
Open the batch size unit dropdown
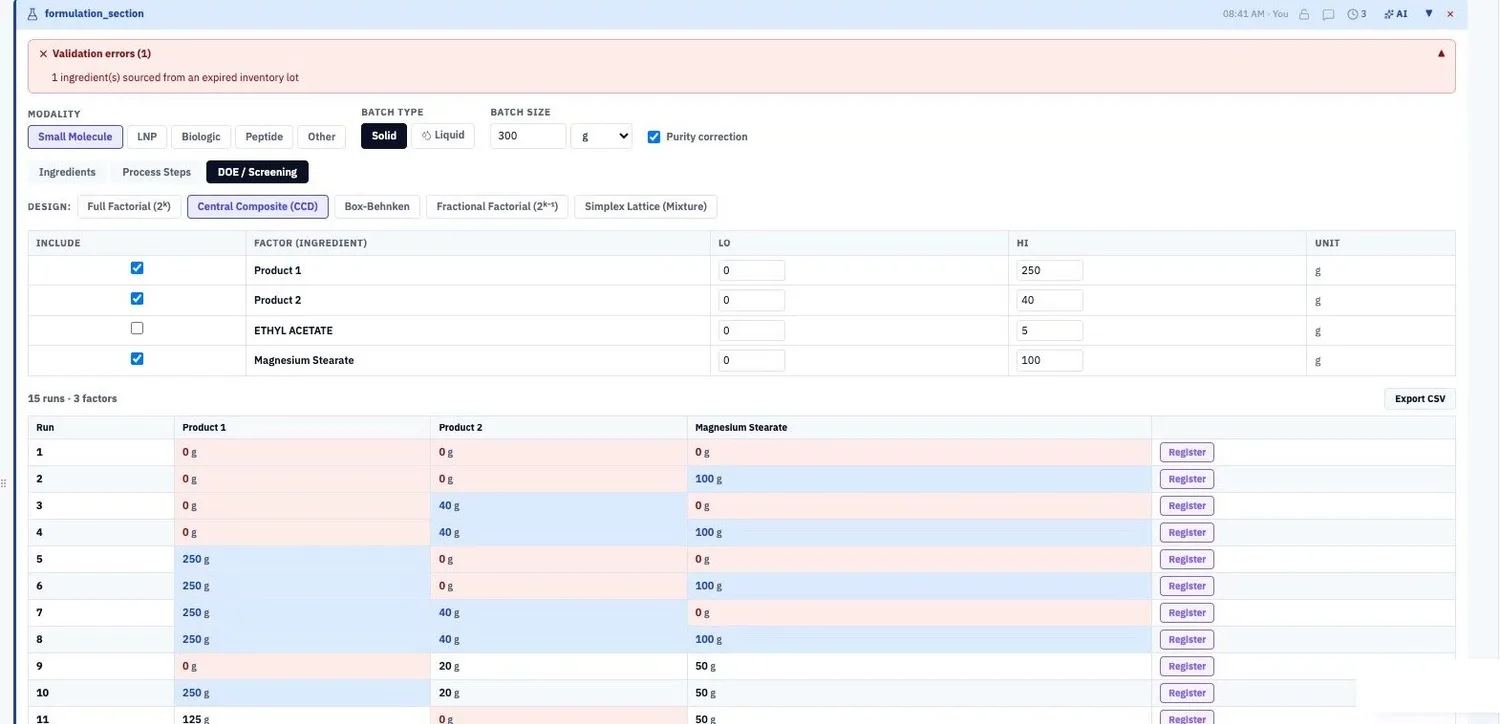click(x=601, y=136)
